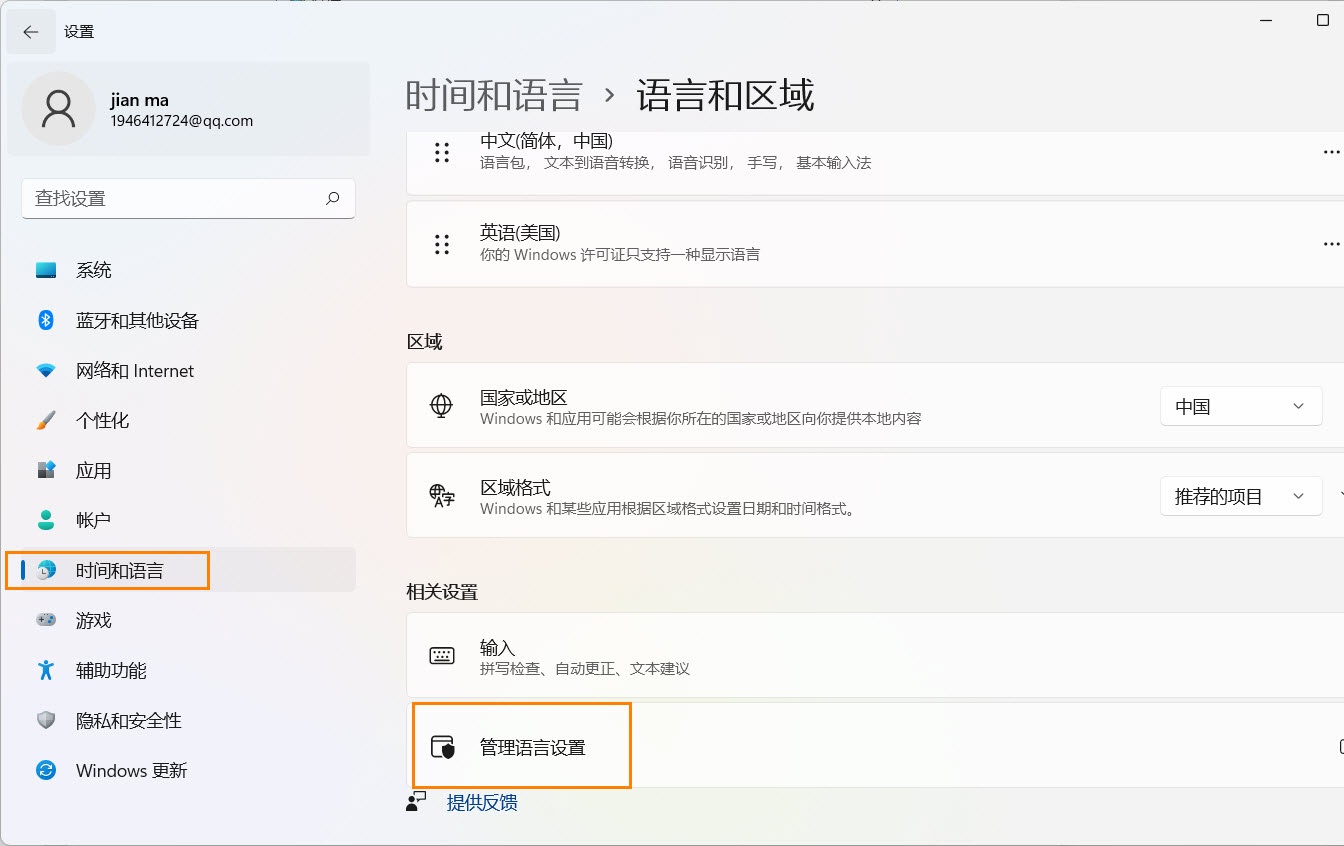Click the 提供反馈 person feedback icon

point(416,802)
